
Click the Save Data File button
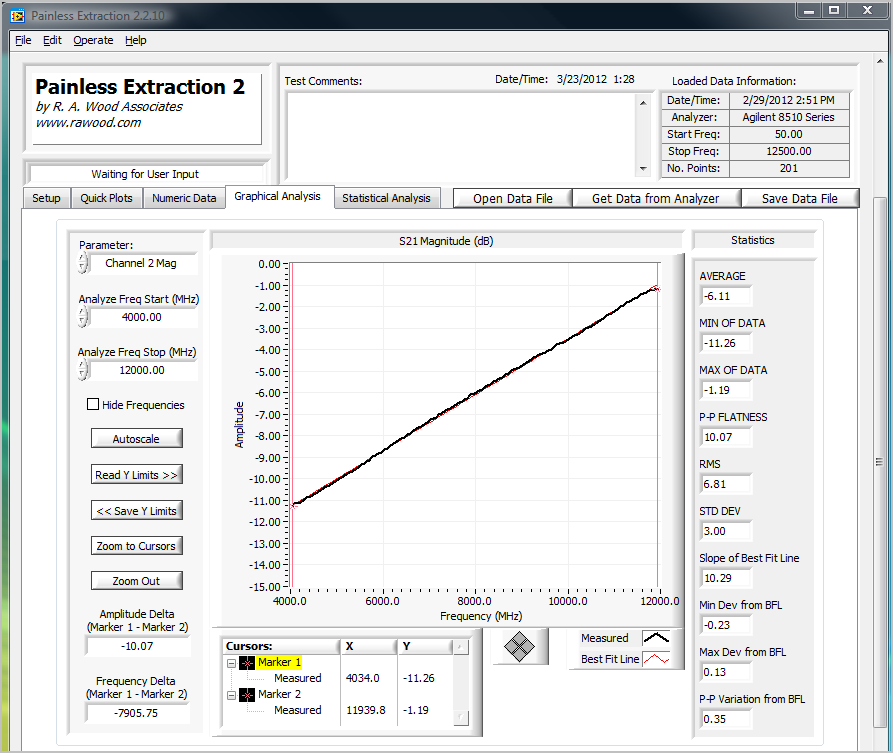tap(800, 199)
